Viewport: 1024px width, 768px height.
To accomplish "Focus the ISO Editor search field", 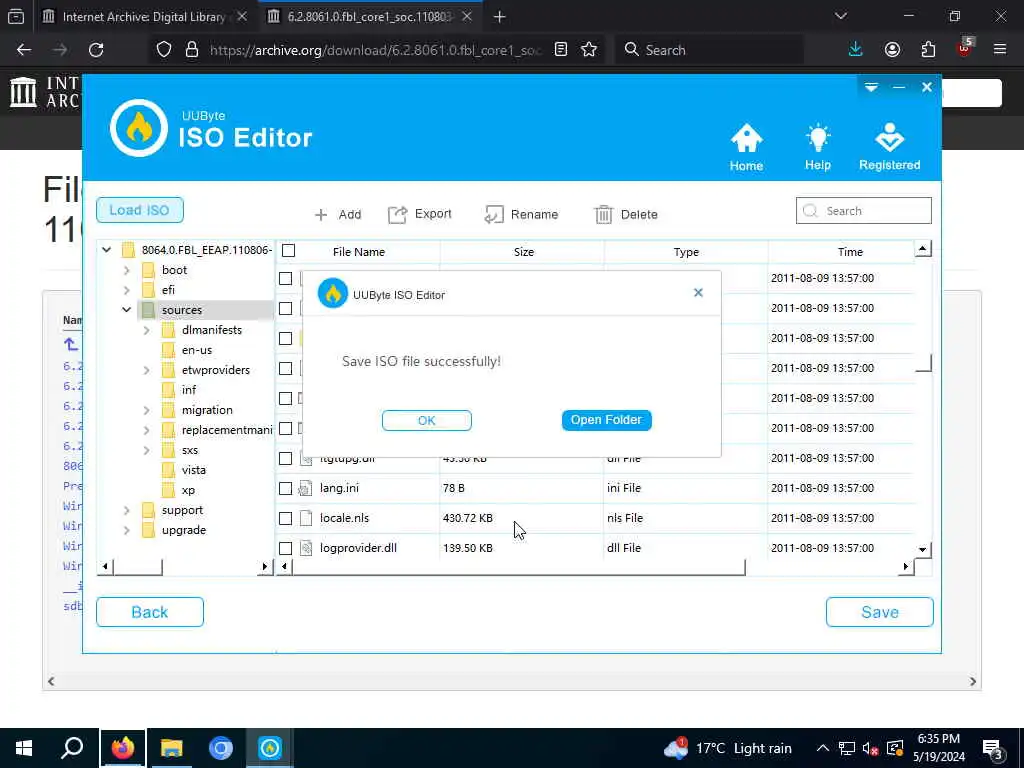I will point(863,211).
